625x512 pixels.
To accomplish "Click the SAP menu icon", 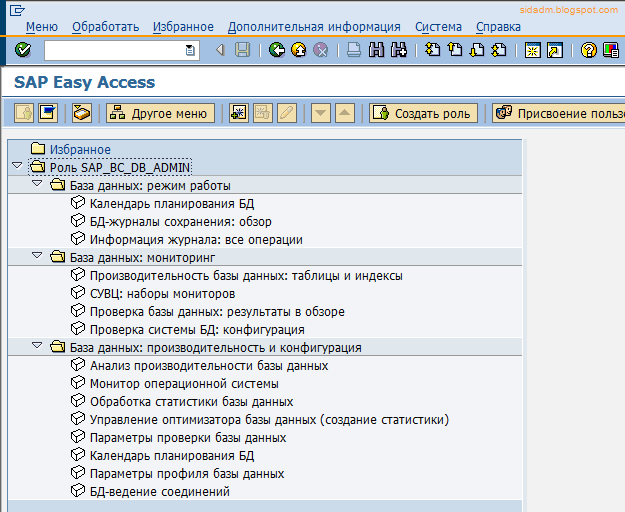I will point(48,113).
